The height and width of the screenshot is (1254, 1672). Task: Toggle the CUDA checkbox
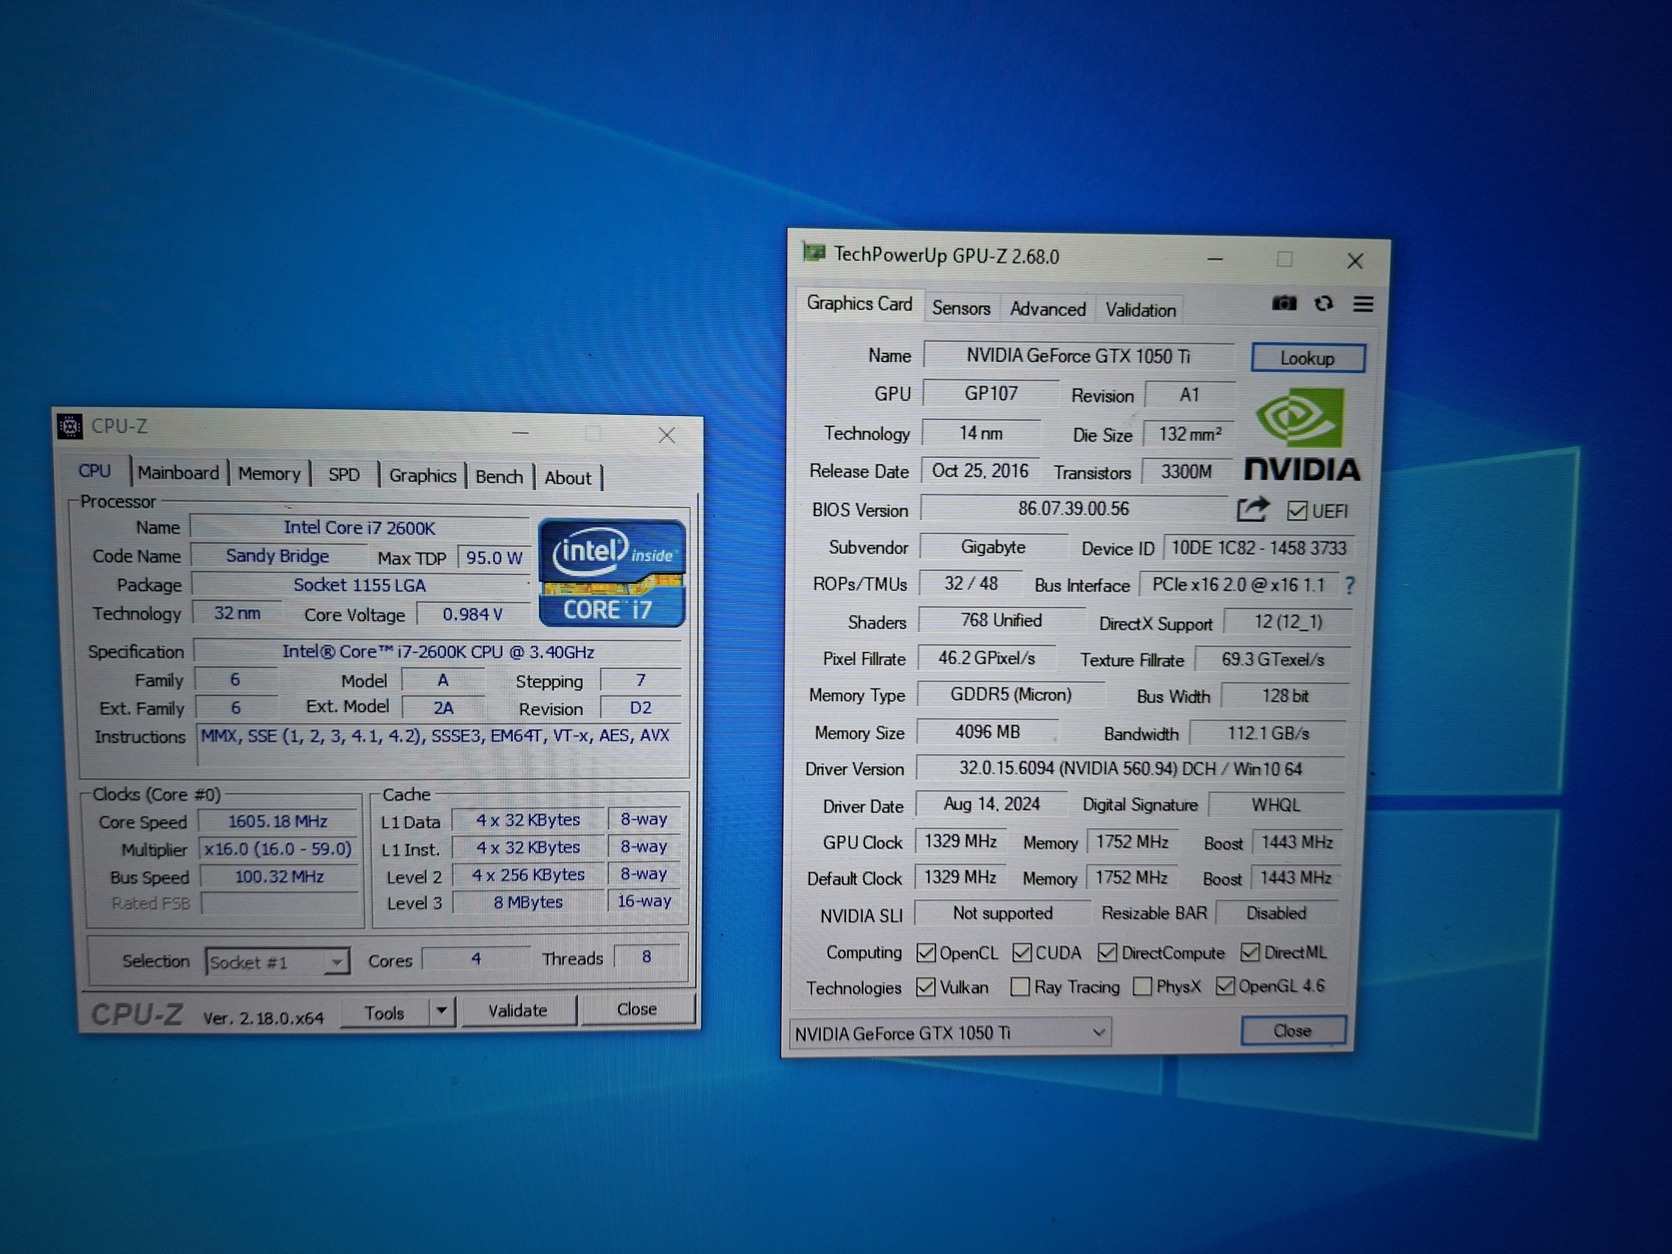pos(1022,953)
